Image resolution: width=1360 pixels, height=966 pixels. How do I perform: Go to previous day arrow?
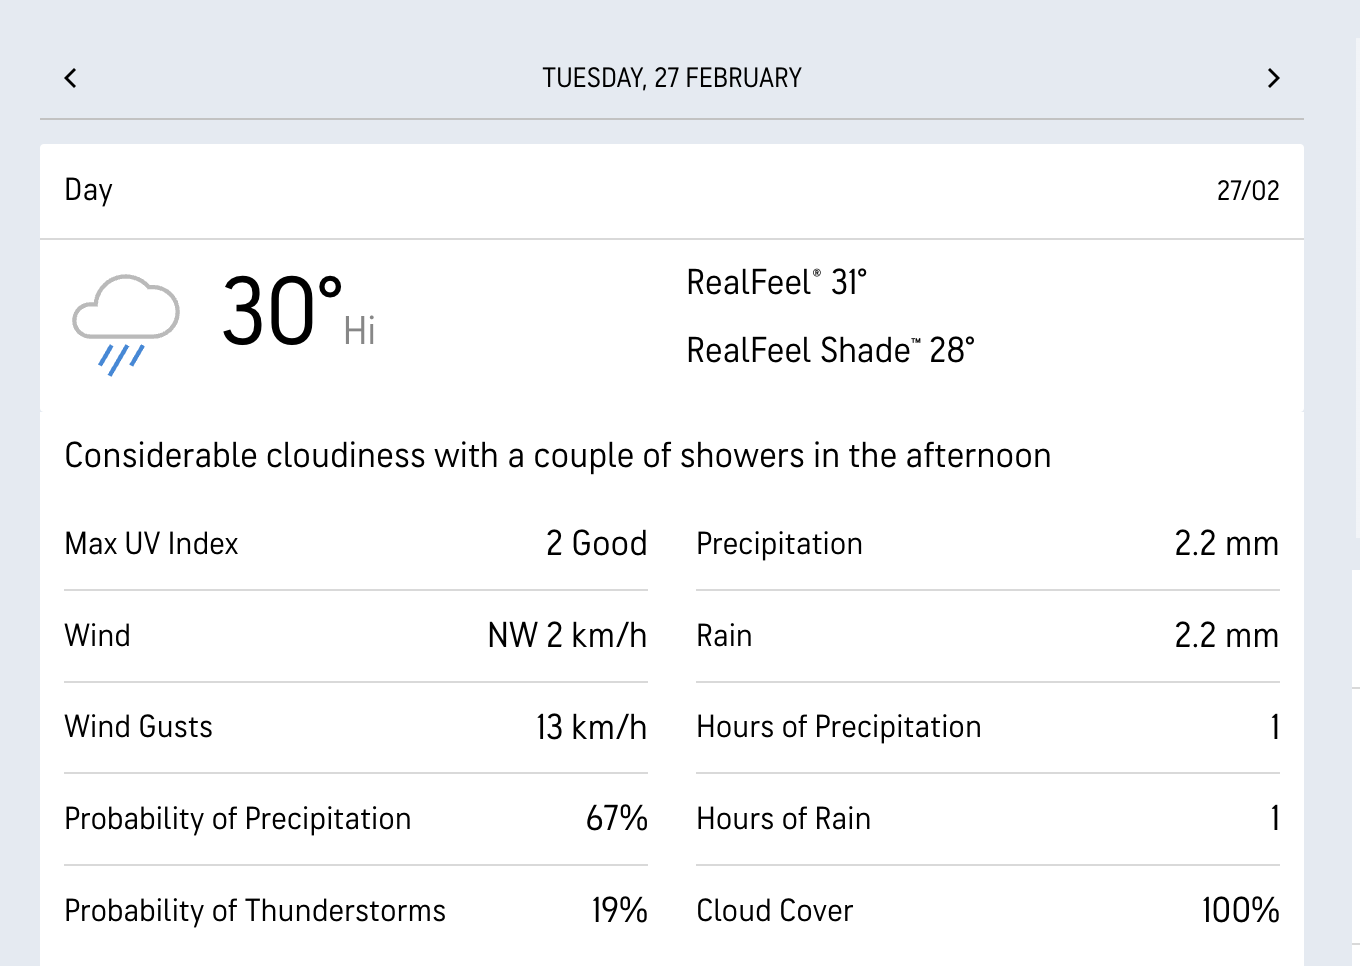click(70, 78)
